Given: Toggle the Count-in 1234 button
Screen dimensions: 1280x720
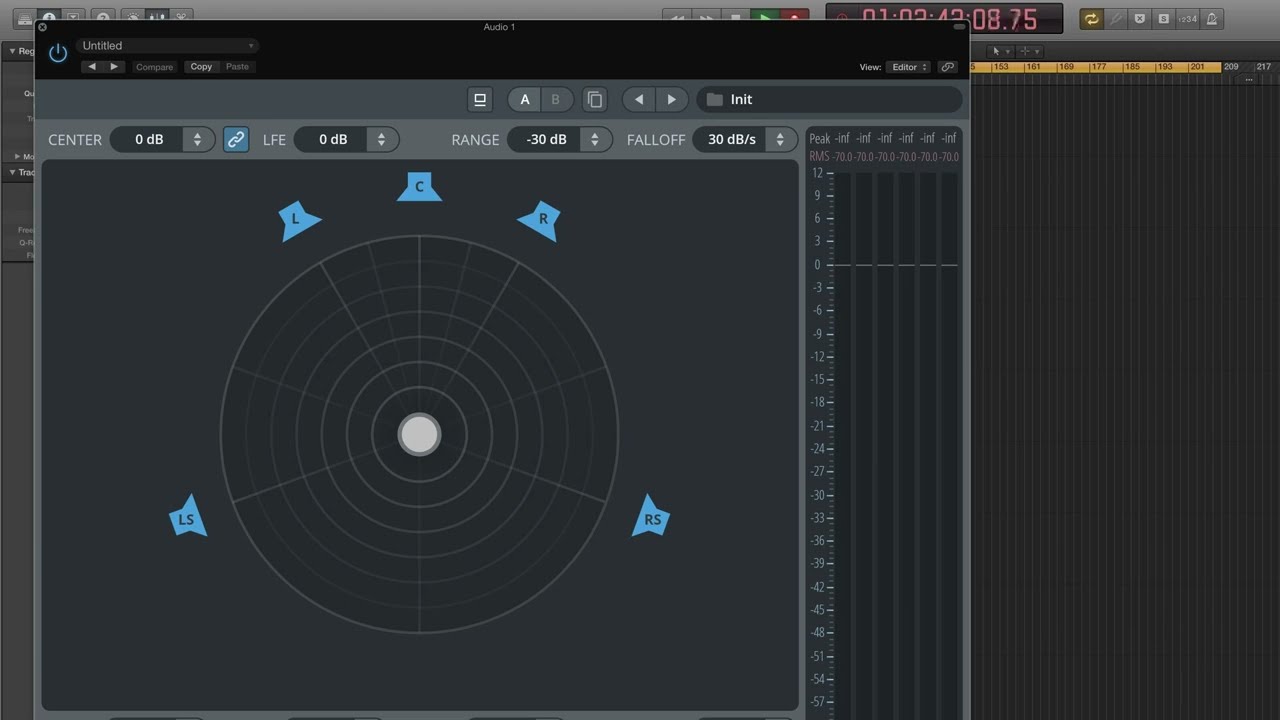Looking at the screenshot, I should pyautogui.click(x=1187, y=18).
